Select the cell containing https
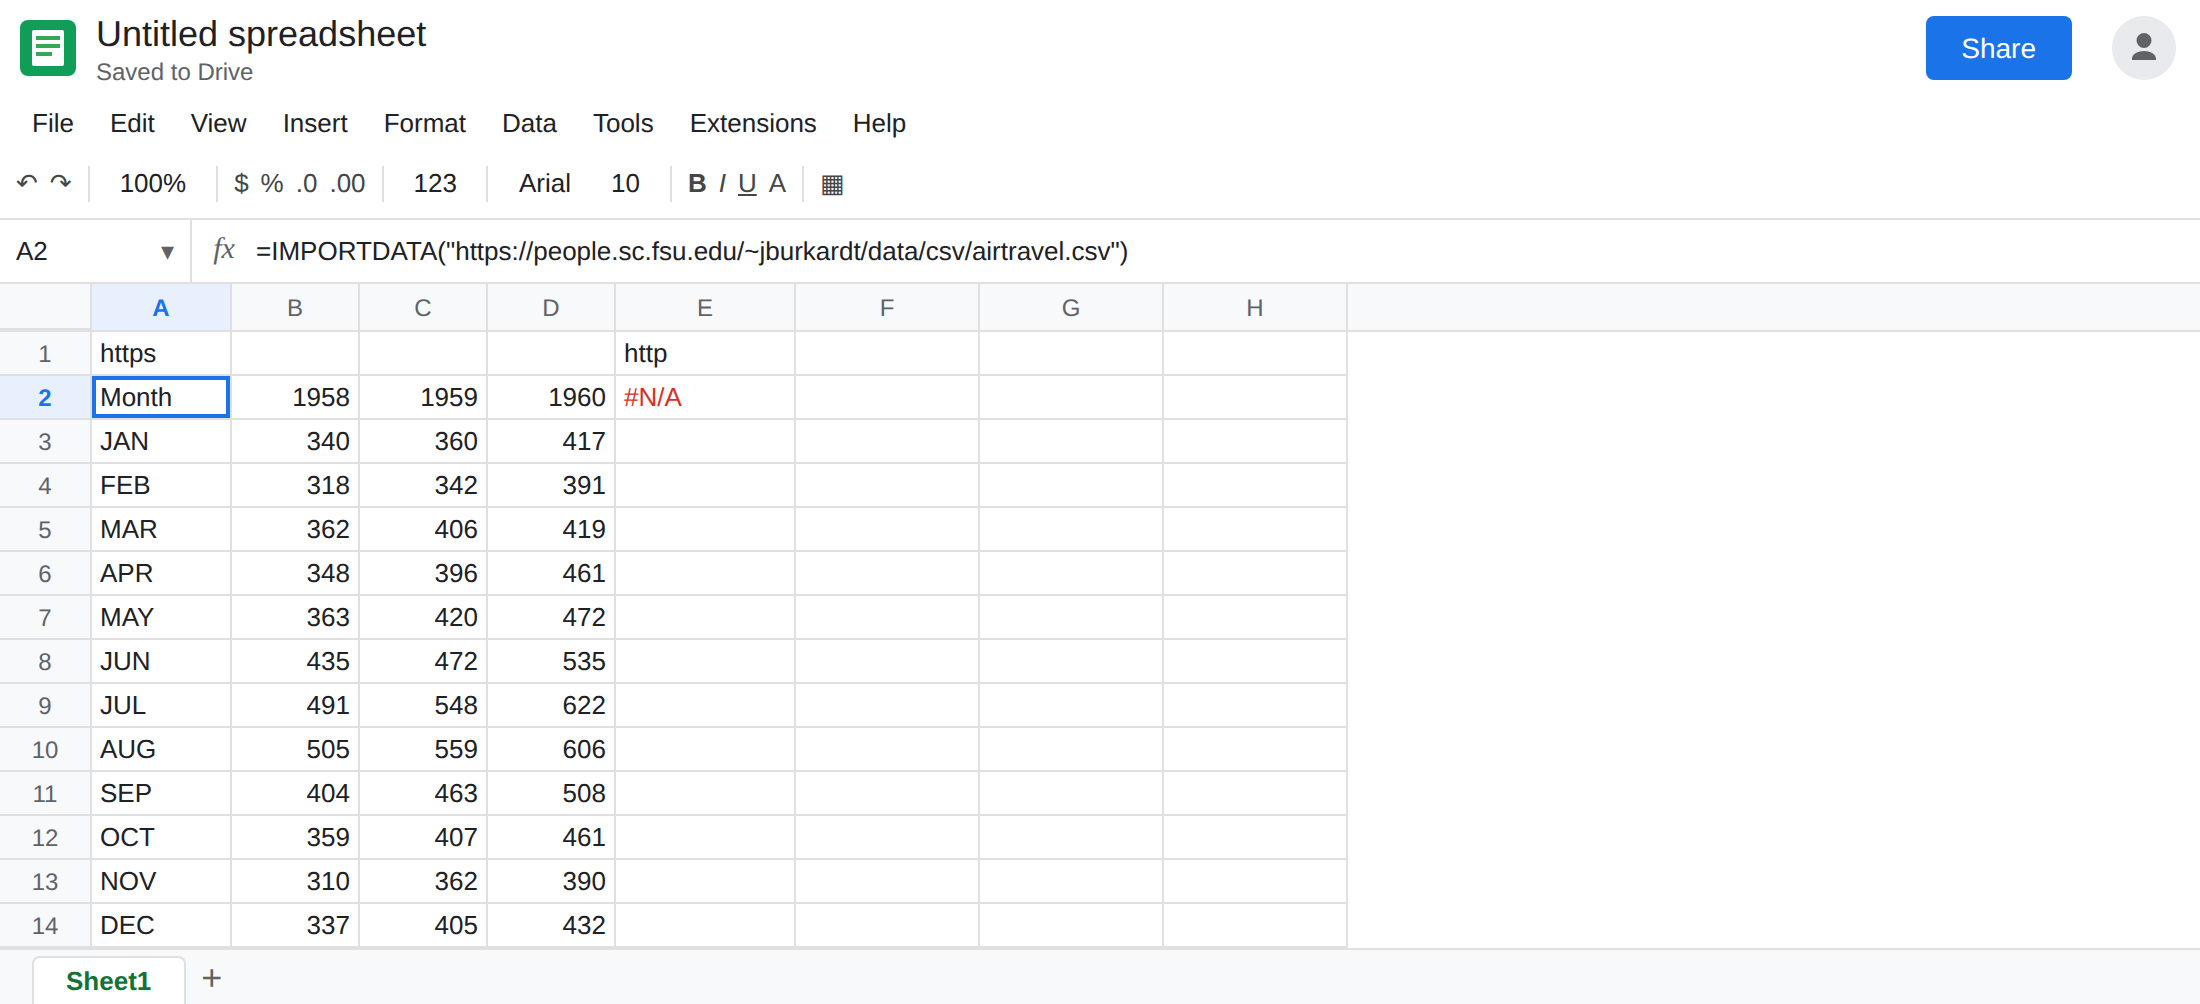 click(161, 353)
